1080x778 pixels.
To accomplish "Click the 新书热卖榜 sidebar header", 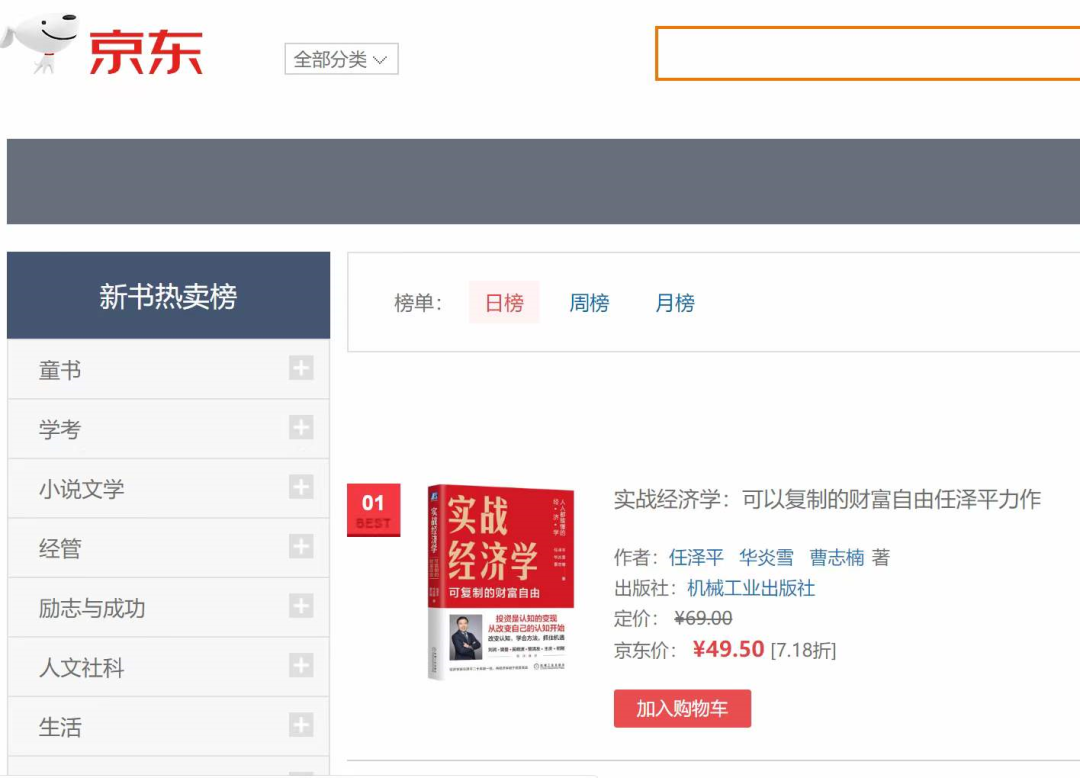I will click(x=168, y=295).
